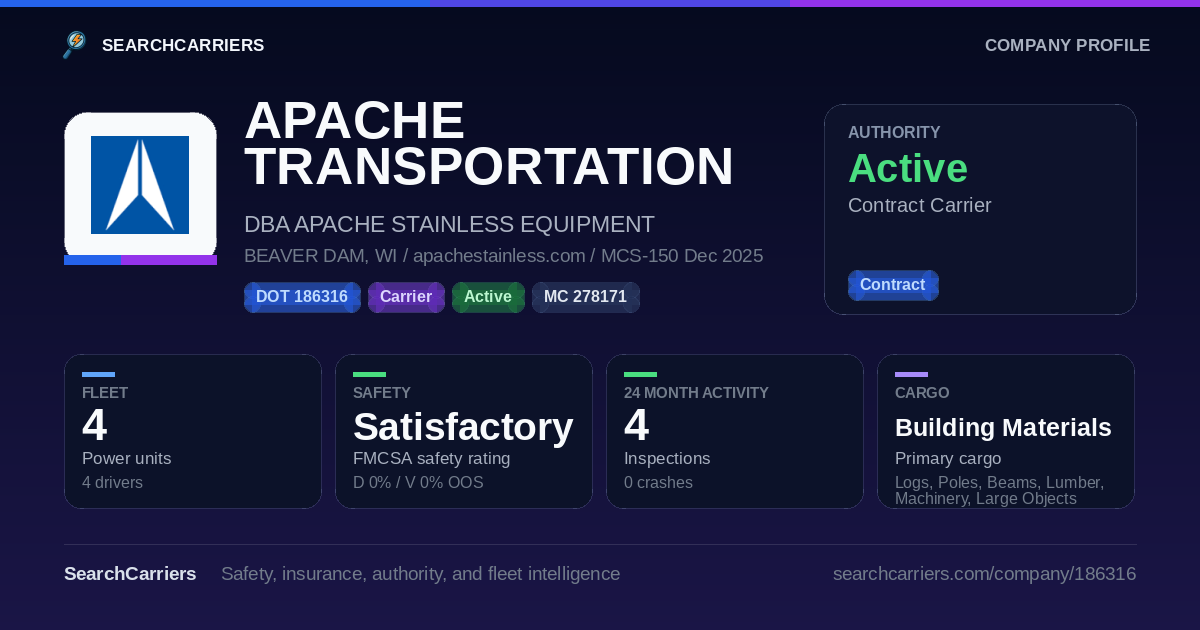Click the CARGO card heading
Viewport: 1200px width, 630px height.
pyautogui.click(x=922, y=393)
